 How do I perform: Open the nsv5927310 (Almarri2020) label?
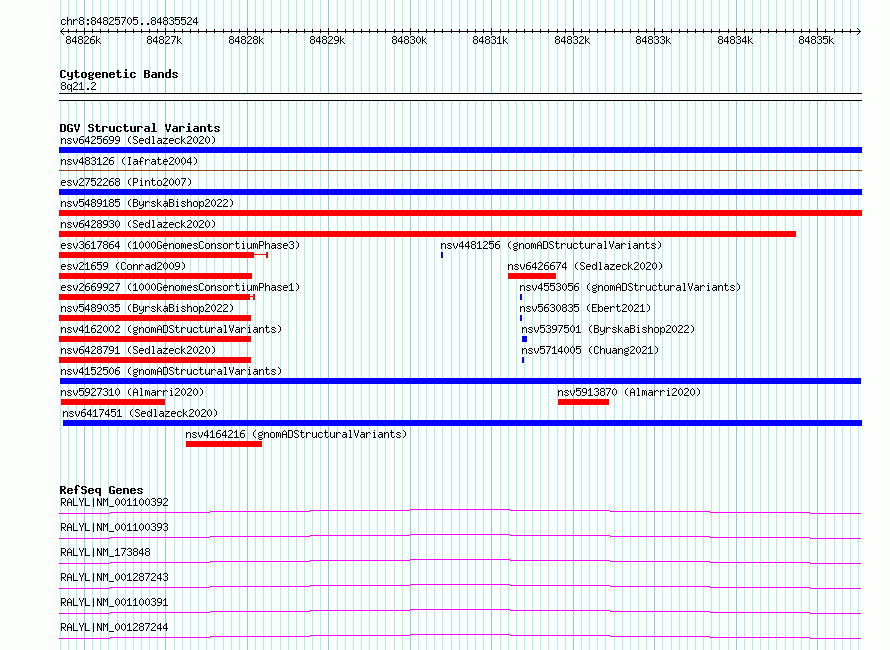click(132, 392)
